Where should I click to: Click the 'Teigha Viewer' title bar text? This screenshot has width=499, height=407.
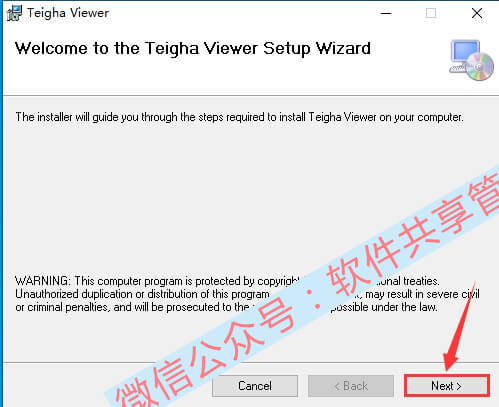(x=68, y=13)
